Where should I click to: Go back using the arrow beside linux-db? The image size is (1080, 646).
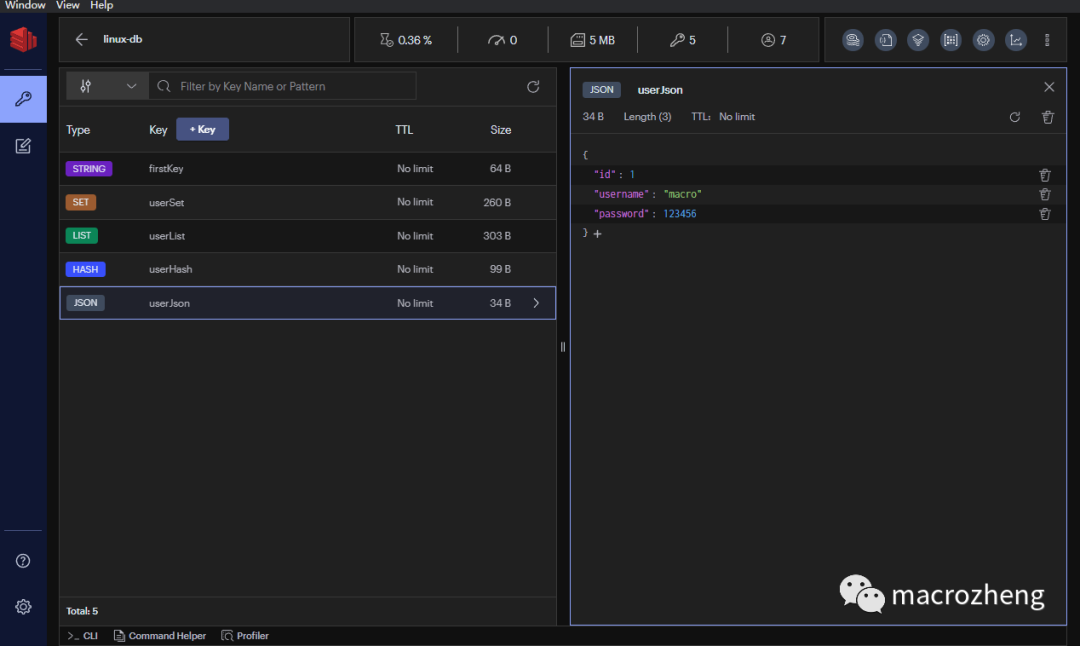(x=81, y=39)
